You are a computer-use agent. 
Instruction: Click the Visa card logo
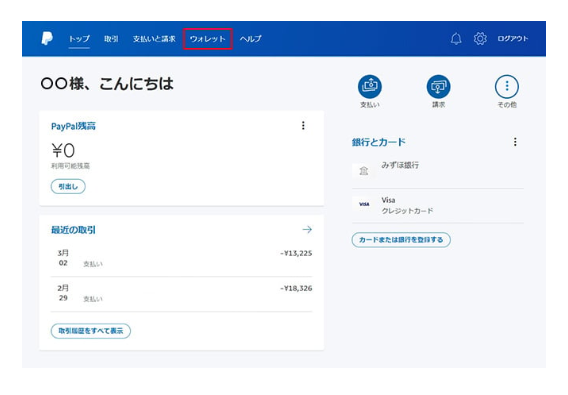[x=364, y=204]
